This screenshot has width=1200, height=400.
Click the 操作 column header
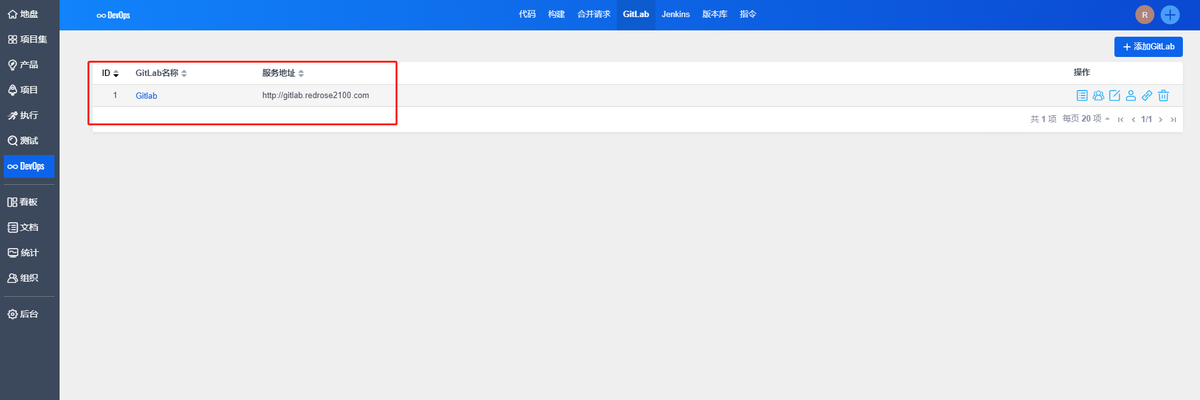[1082, 73]
